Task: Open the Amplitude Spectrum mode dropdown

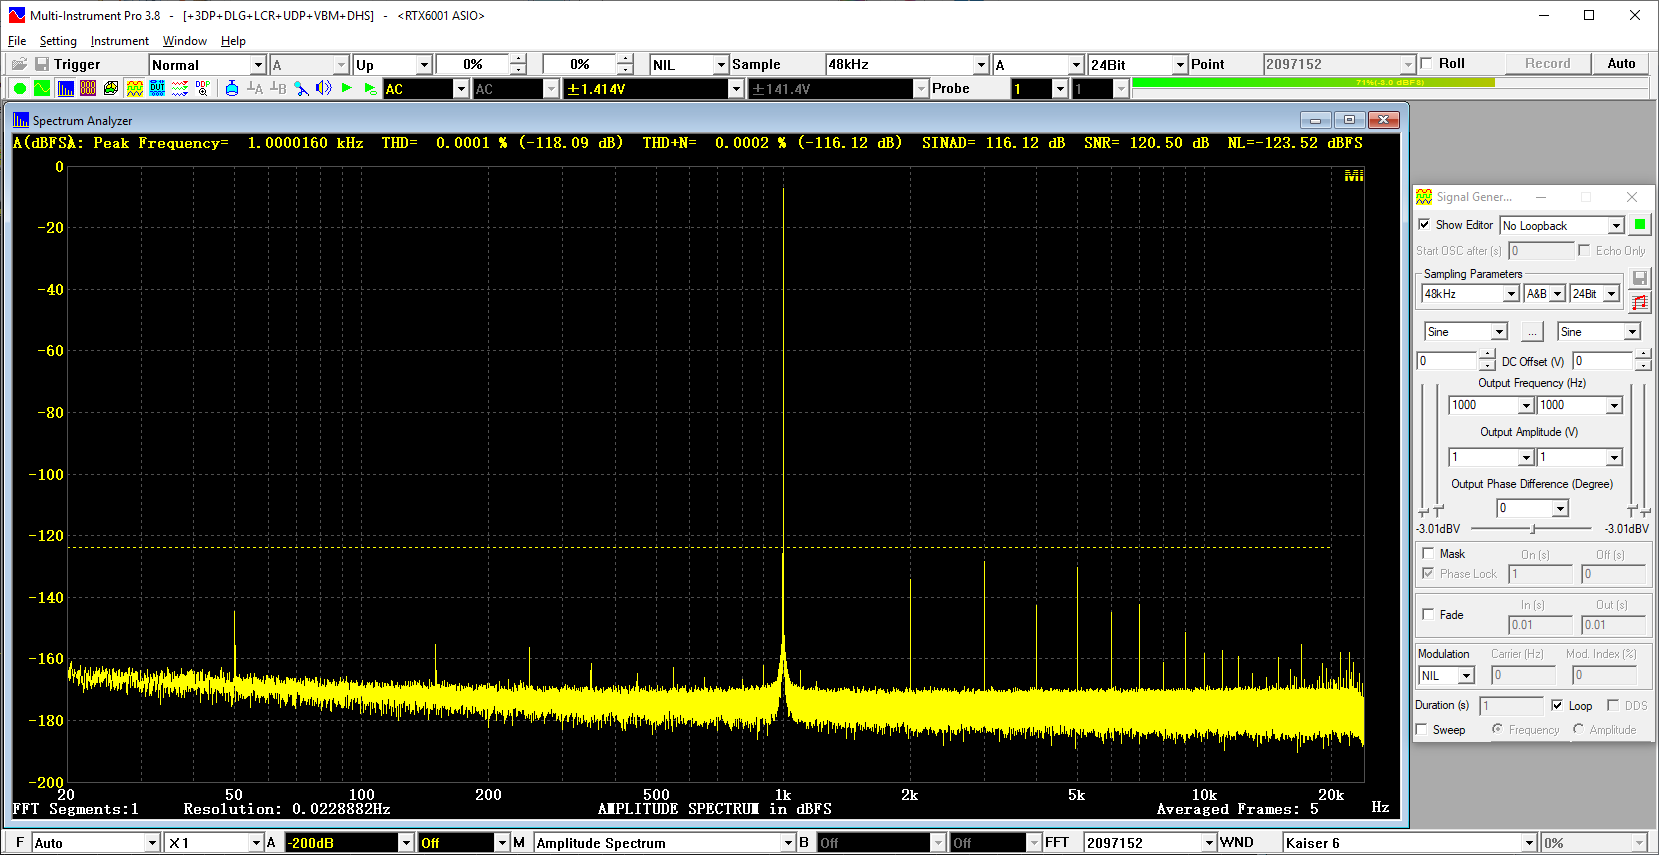Action: point(788,843)
